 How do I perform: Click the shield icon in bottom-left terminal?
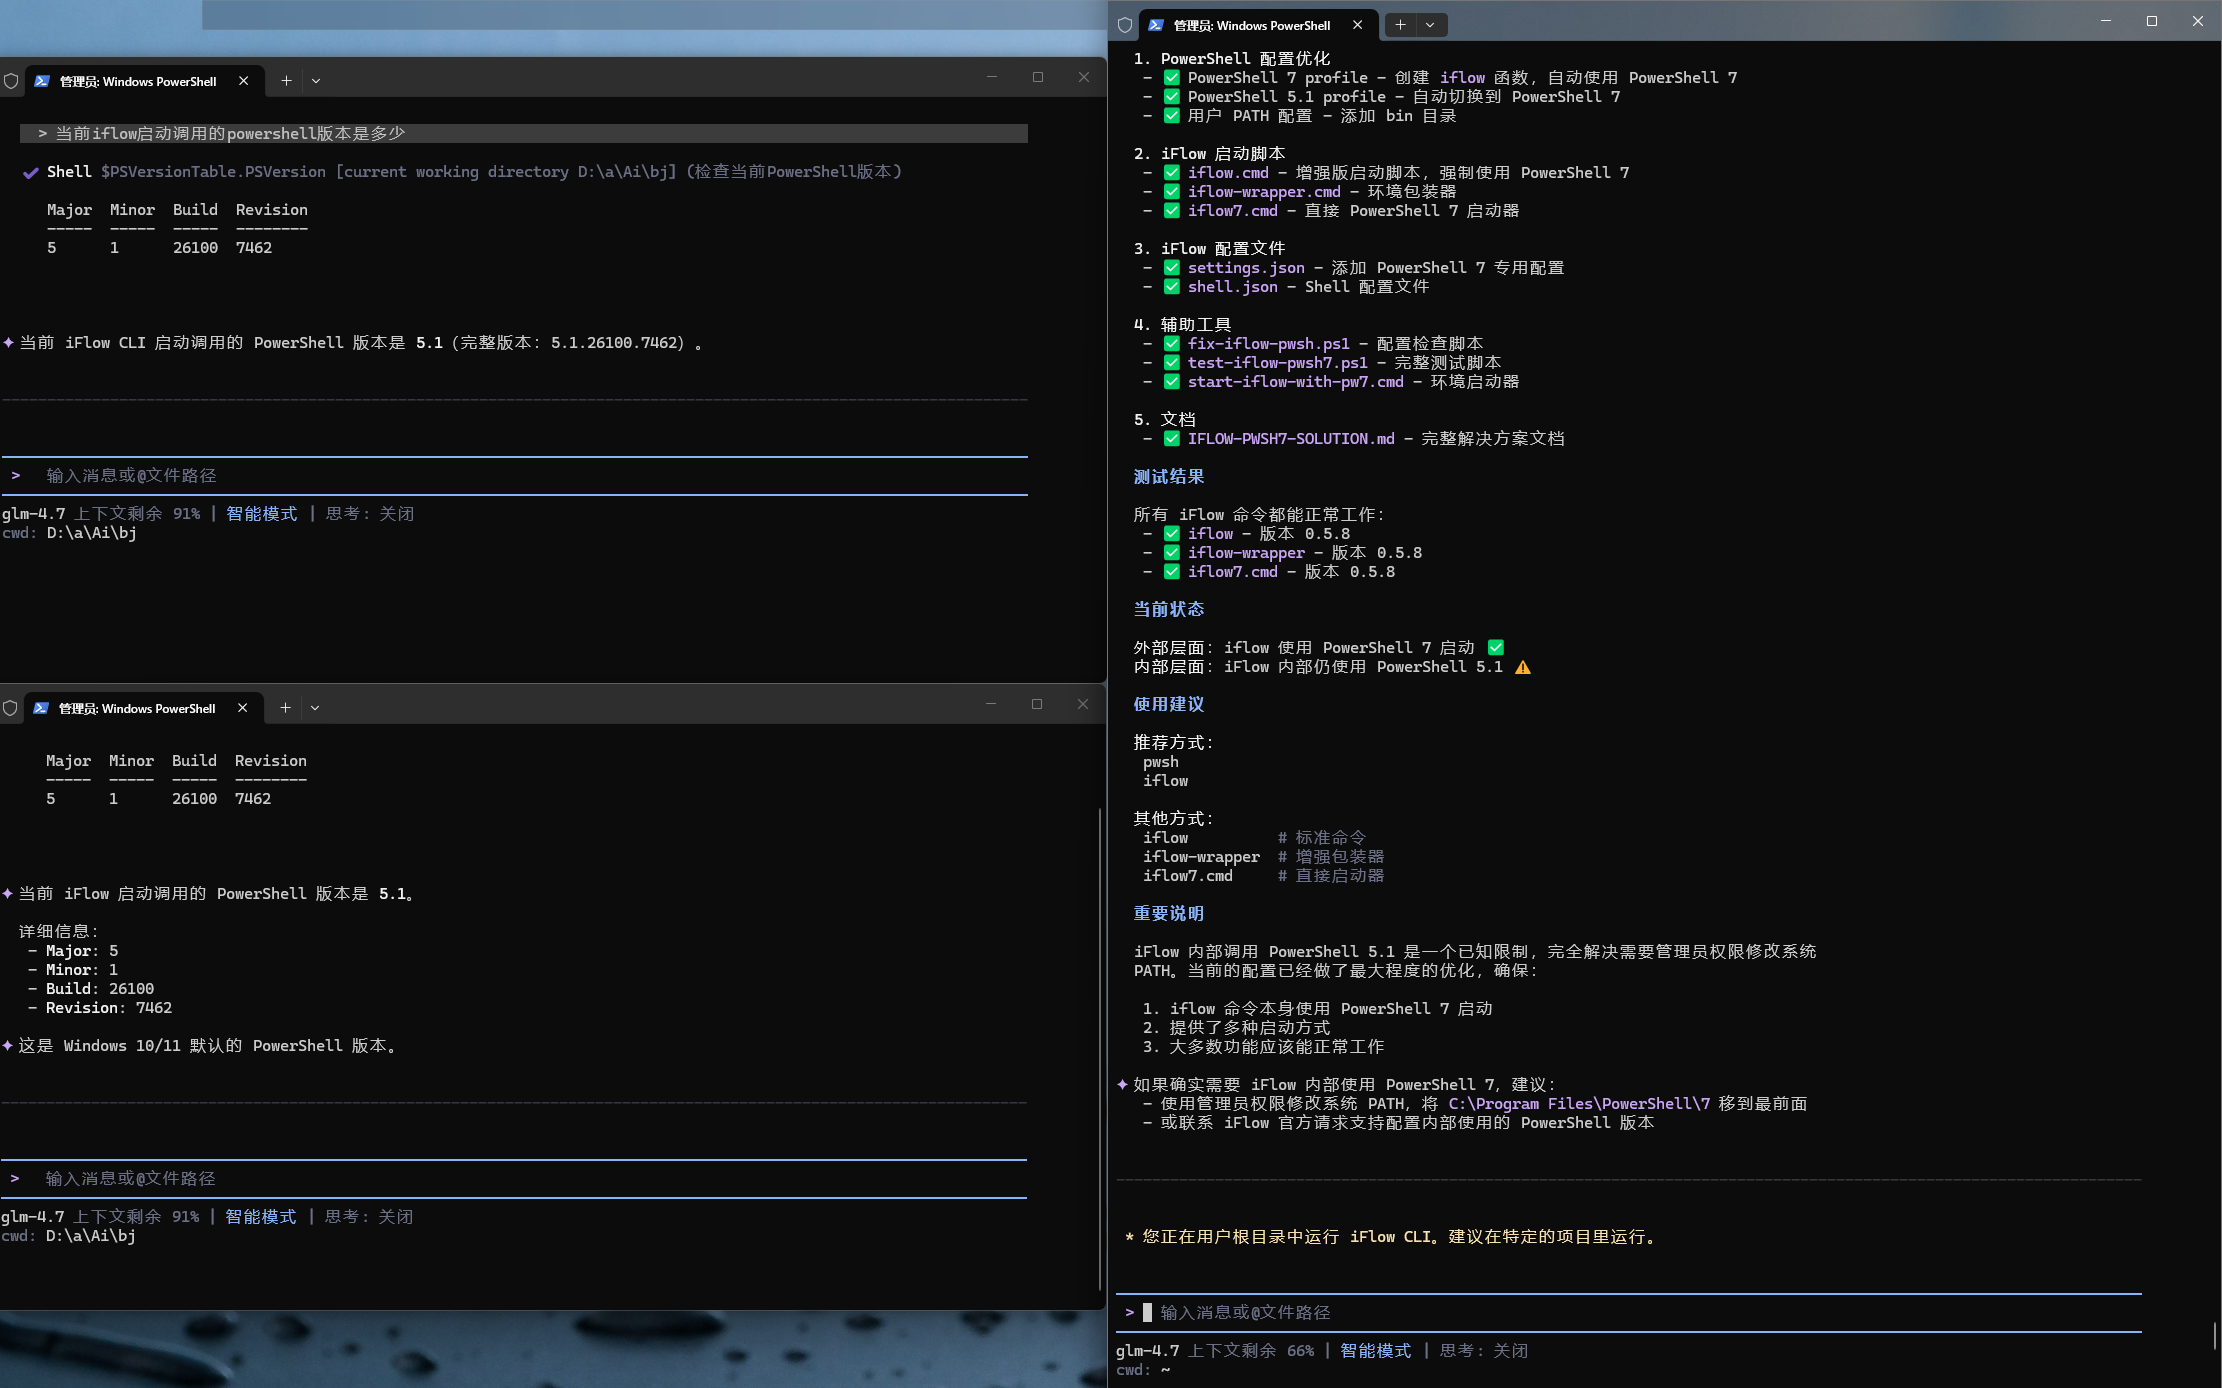10,708
